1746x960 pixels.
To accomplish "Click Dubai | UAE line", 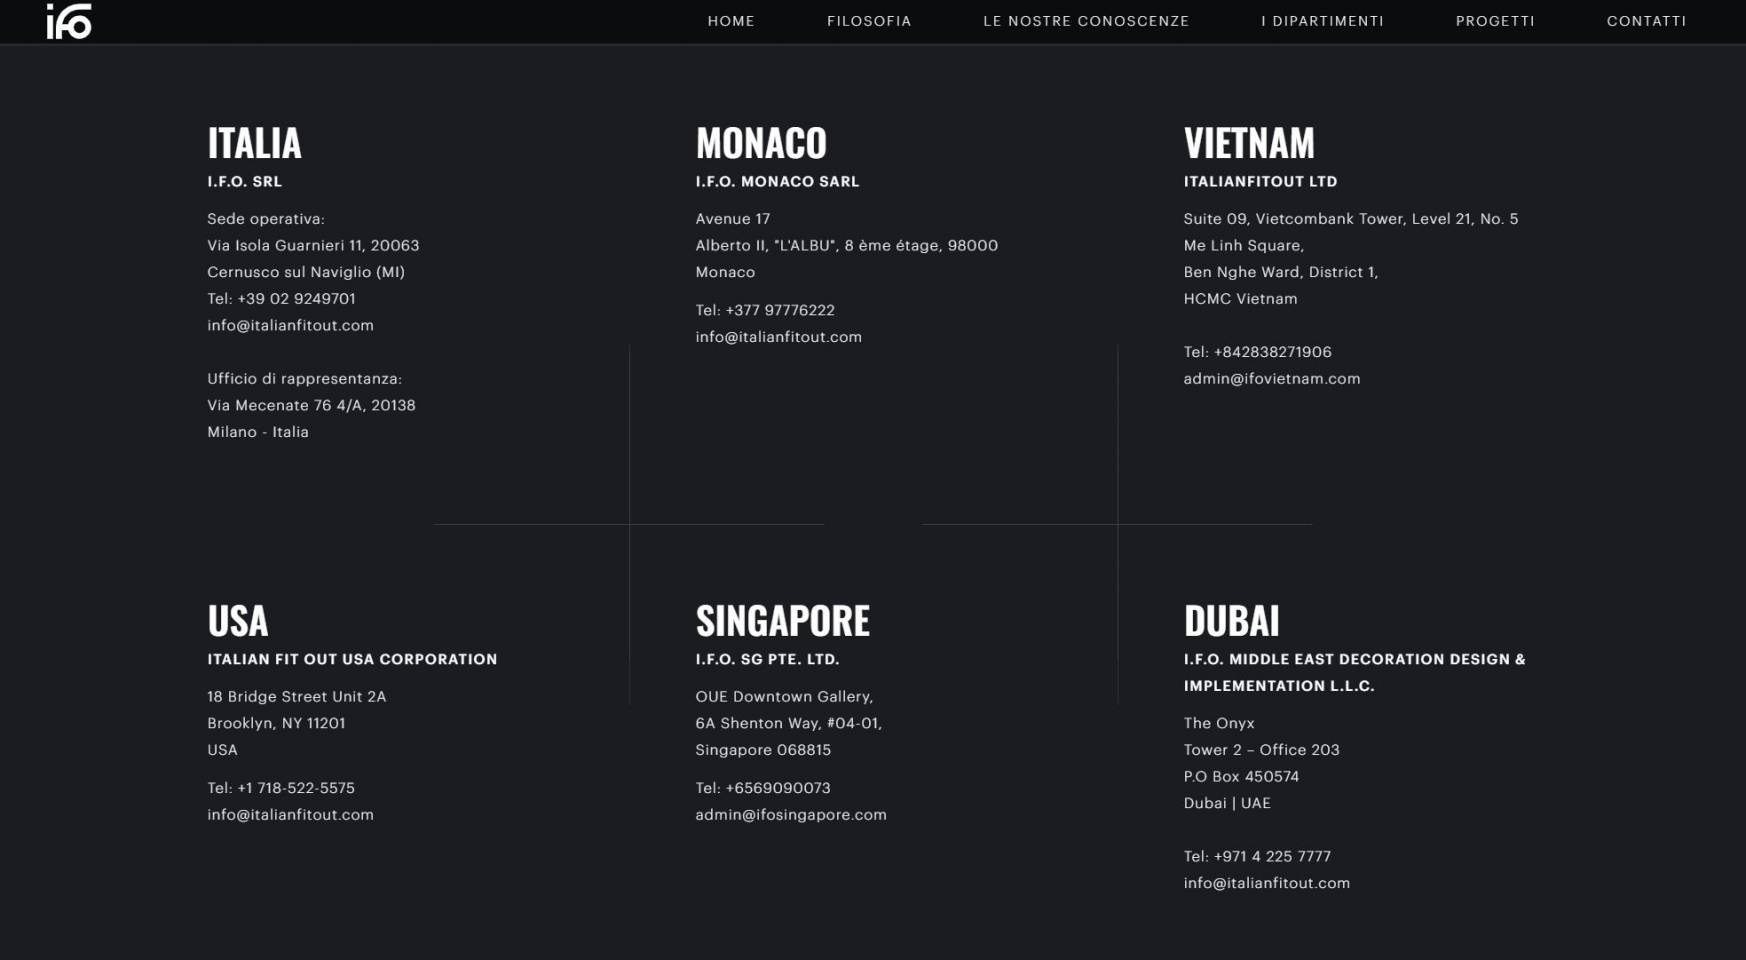I will pyautogui.click(x=1227, y=803).
